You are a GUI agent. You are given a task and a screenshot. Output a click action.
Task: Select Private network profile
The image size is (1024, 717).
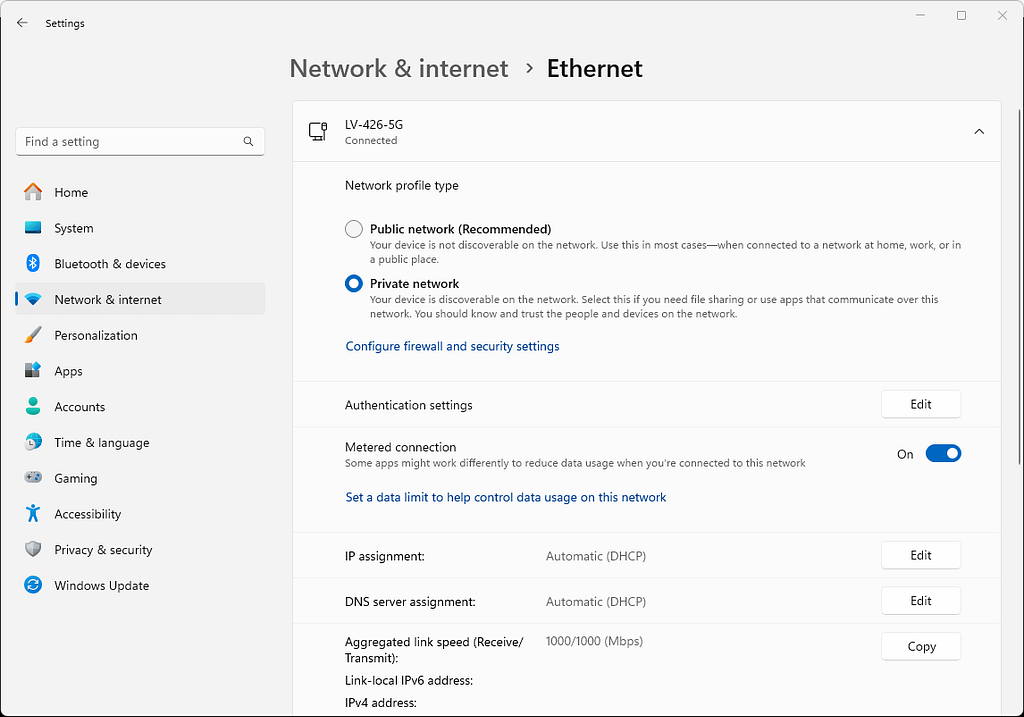pyautogui.click(x=353, y=283)
